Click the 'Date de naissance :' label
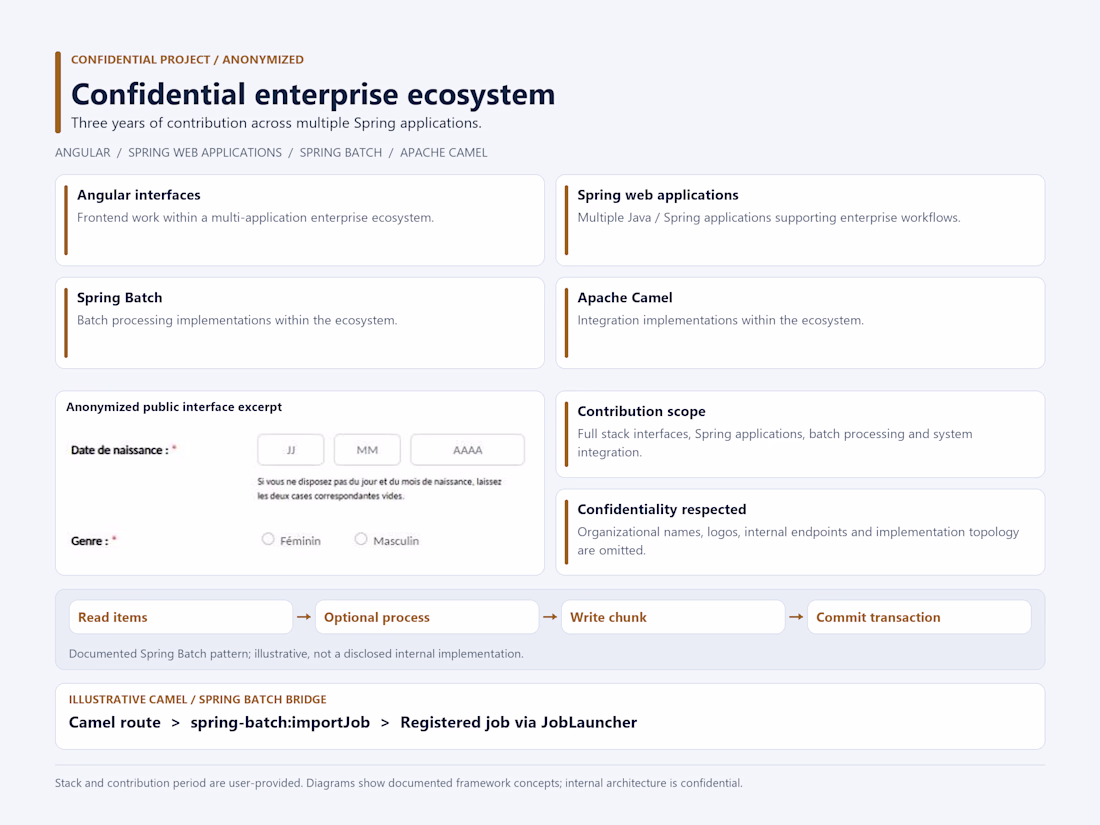The width and height of the screenshot is (1100, 825). tap(120, 450)
